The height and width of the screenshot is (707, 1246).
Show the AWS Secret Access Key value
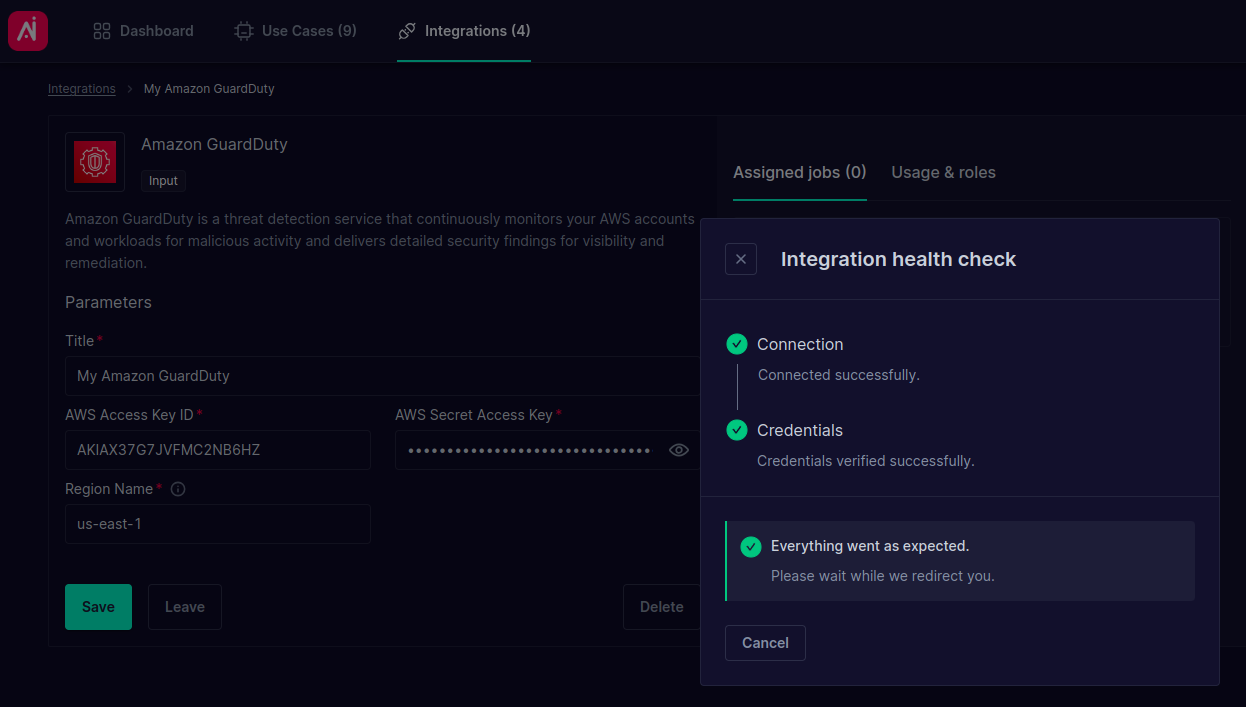[679, 450]
